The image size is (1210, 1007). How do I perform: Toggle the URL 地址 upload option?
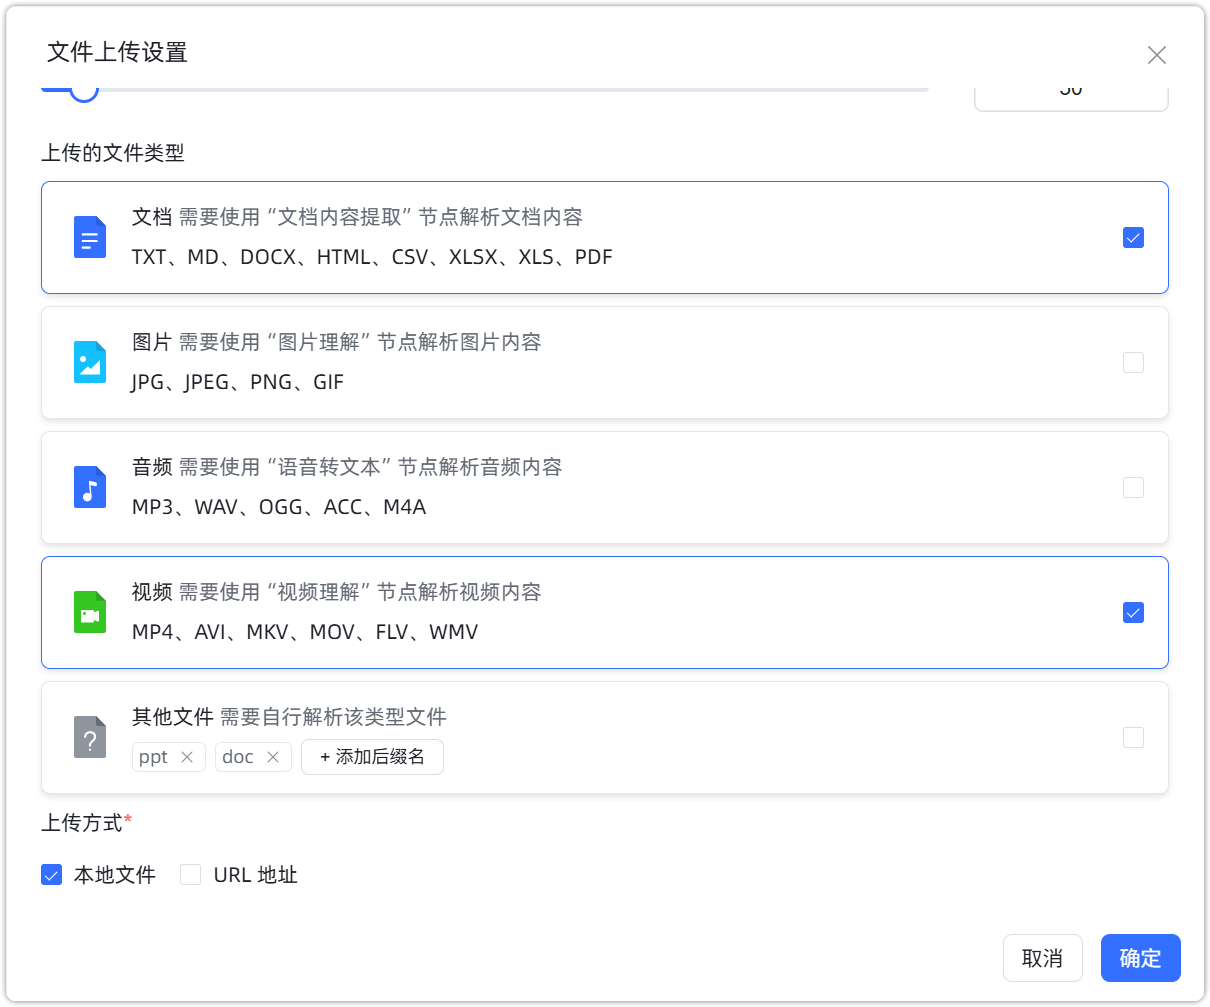click(190, 874)
